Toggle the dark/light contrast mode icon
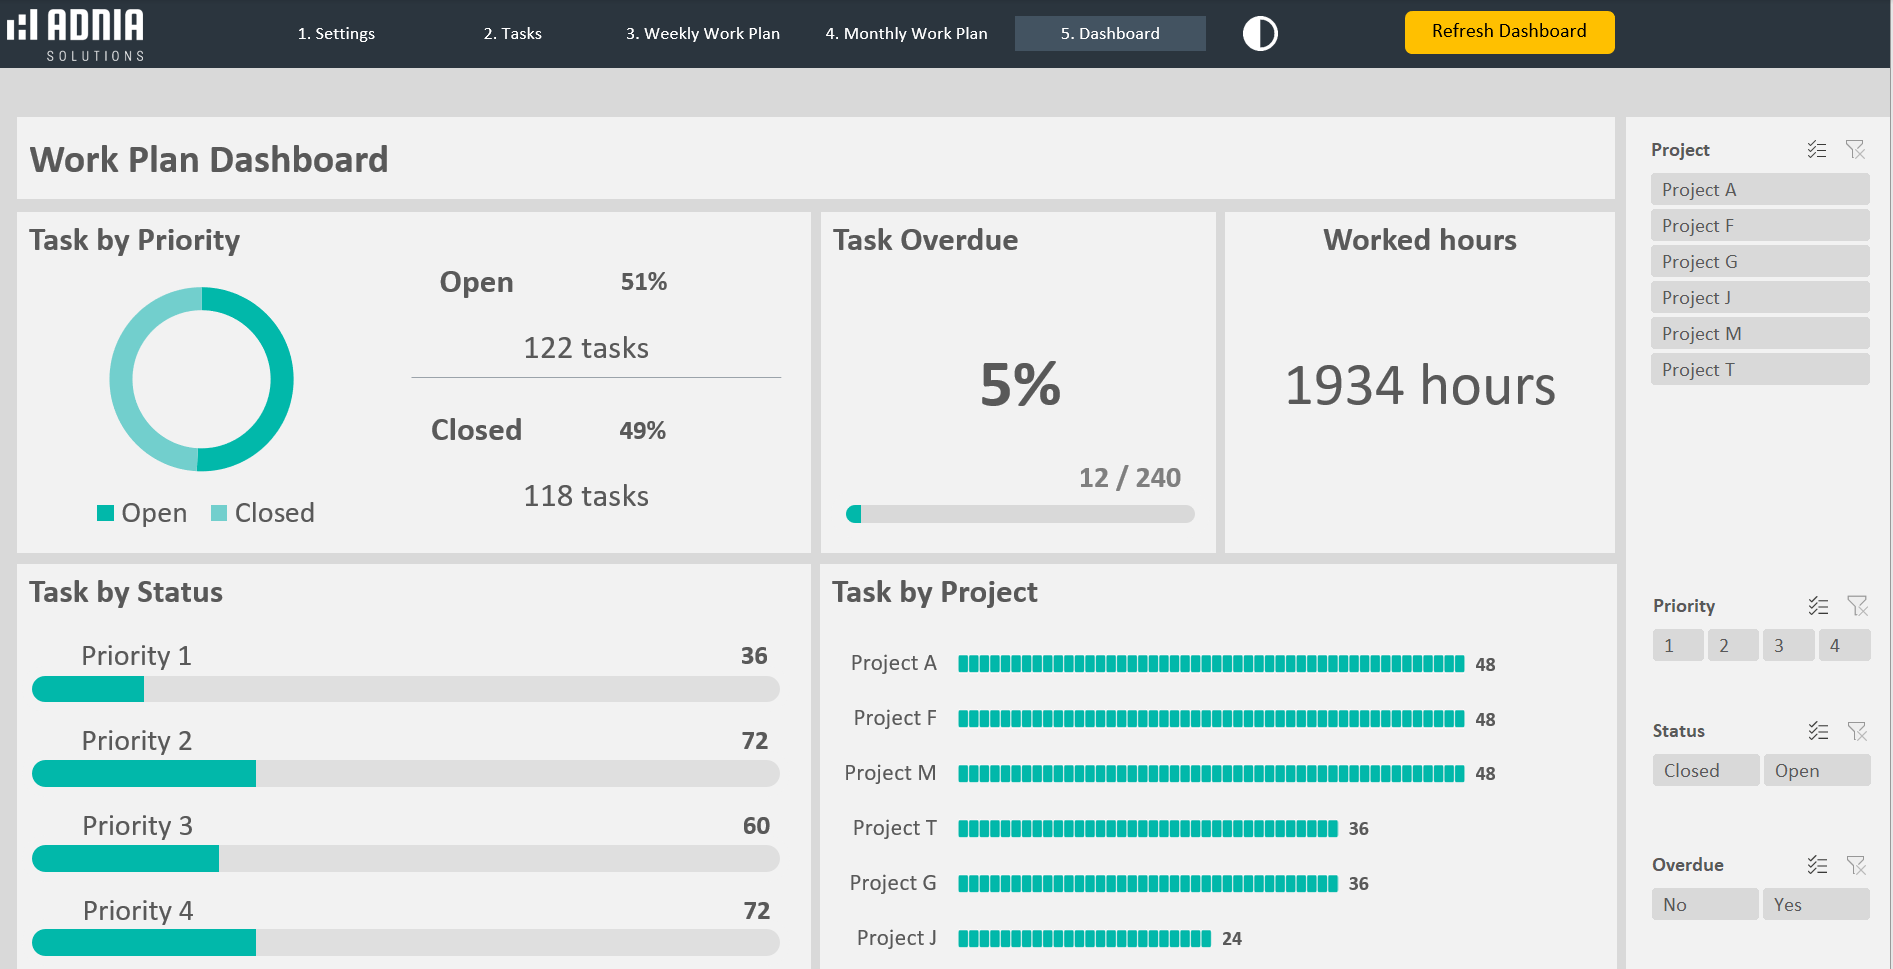 [1260, 34]
